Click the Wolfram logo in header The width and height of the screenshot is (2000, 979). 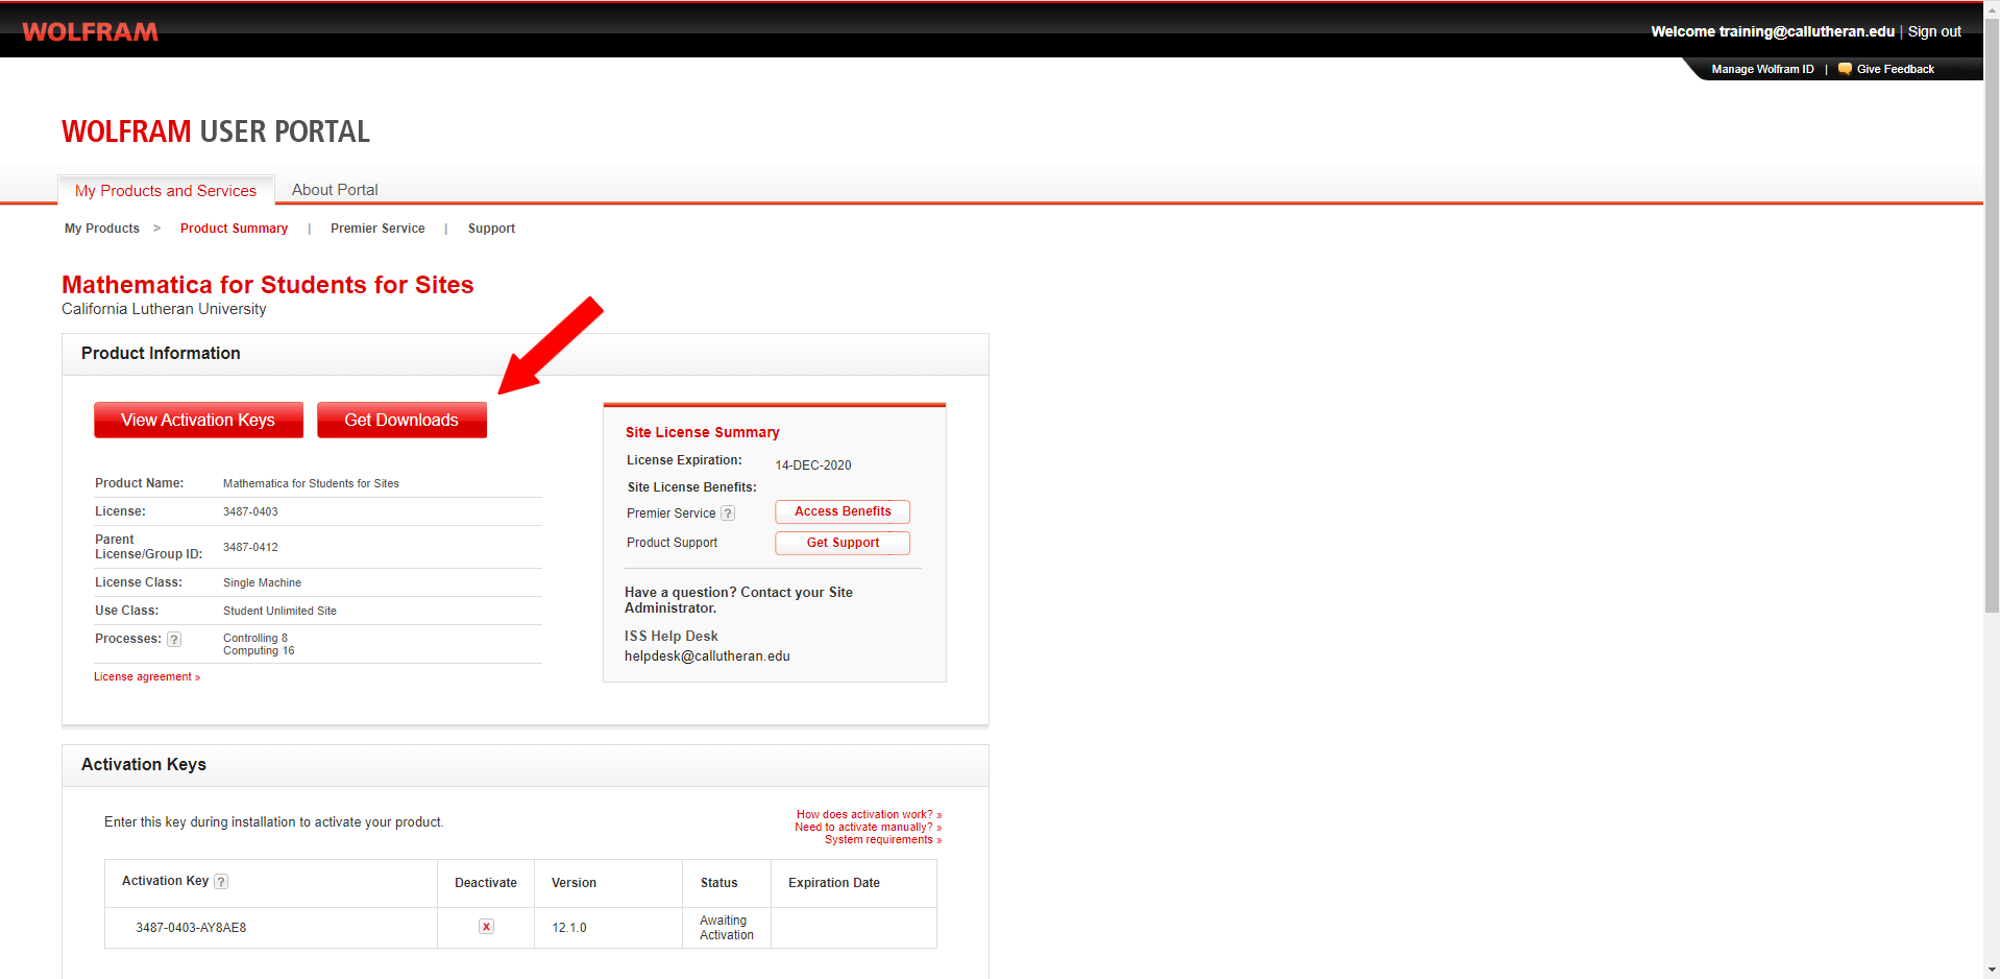90,32
